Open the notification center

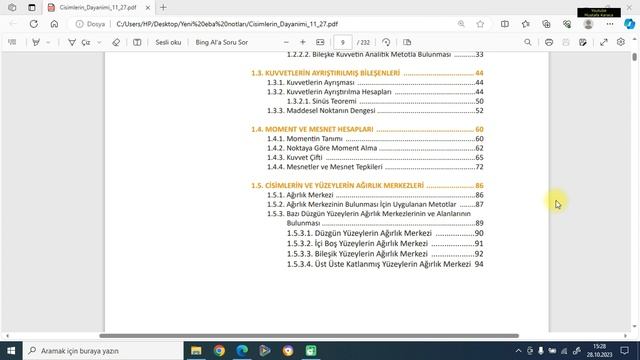(624, 351)
